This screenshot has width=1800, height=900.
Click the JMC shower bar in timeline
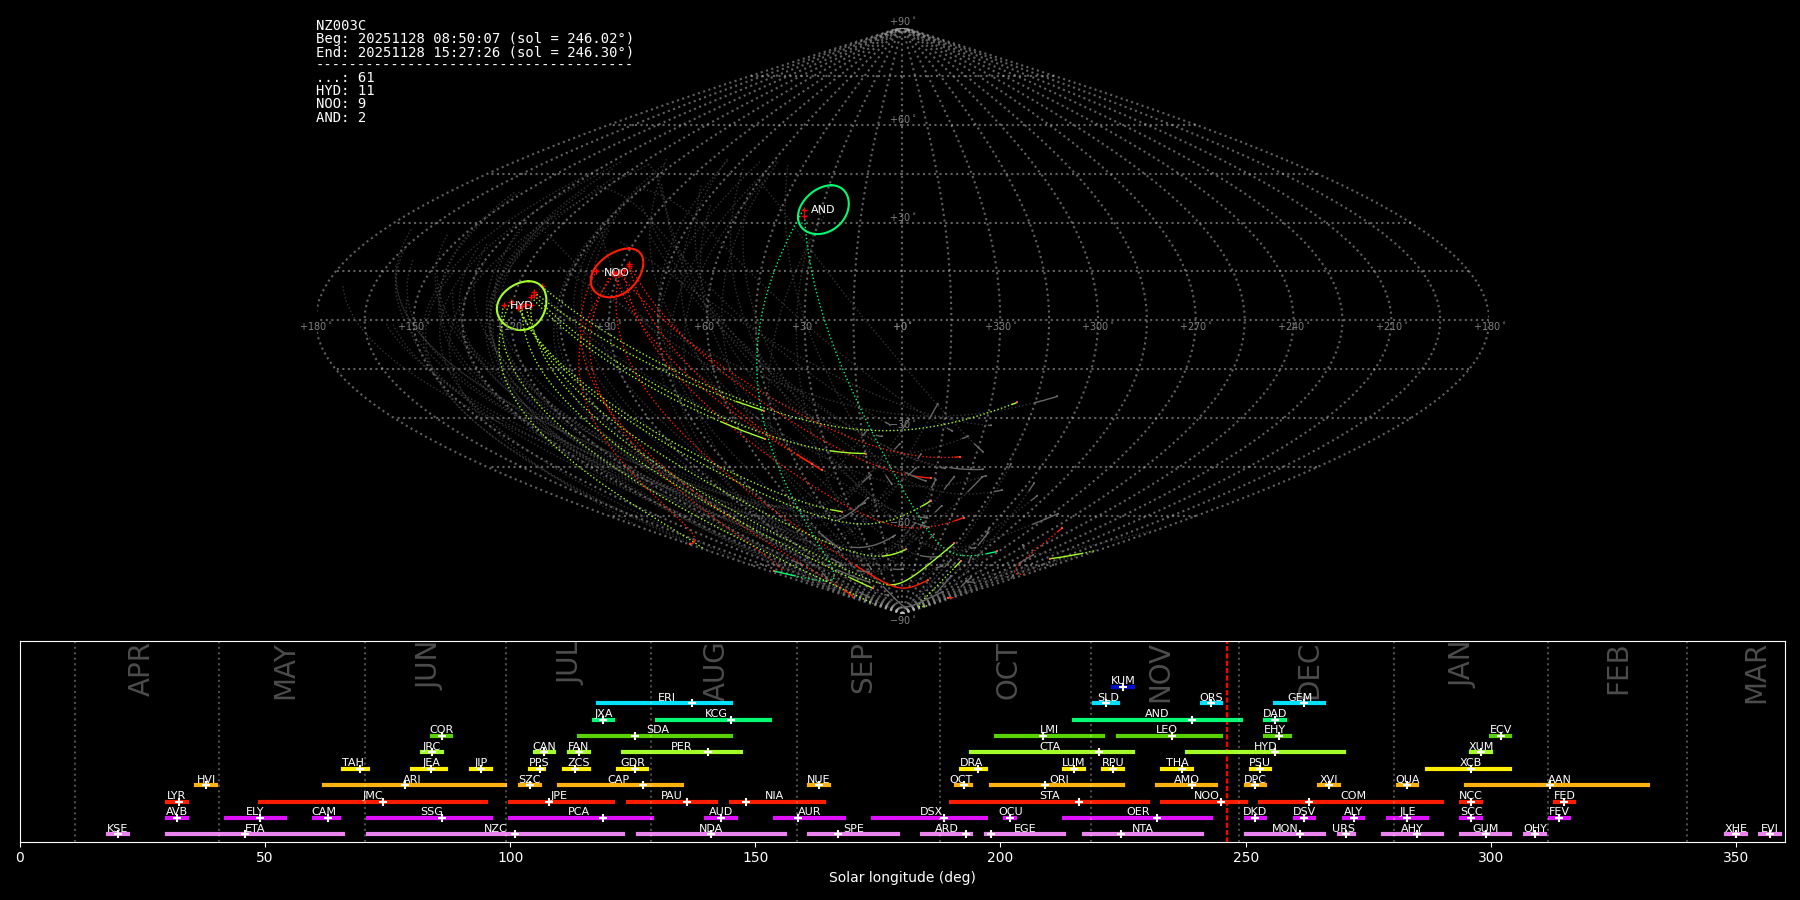(x=373, y=801)
